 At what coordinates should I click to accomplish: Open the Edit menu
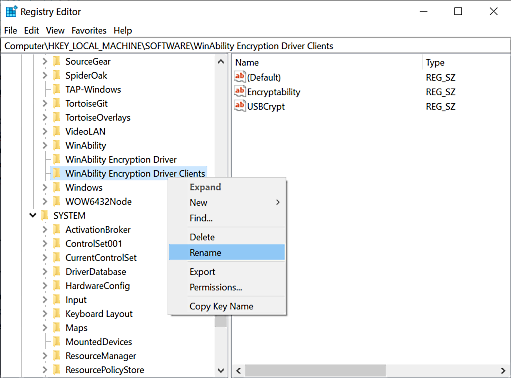coord(32,31)
